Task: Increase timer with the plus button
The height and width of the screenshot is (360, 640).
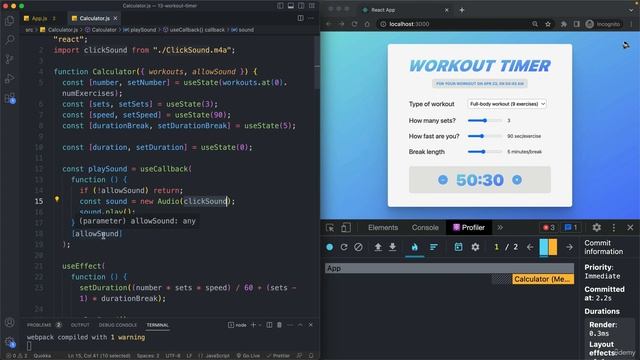Action: 517,180
